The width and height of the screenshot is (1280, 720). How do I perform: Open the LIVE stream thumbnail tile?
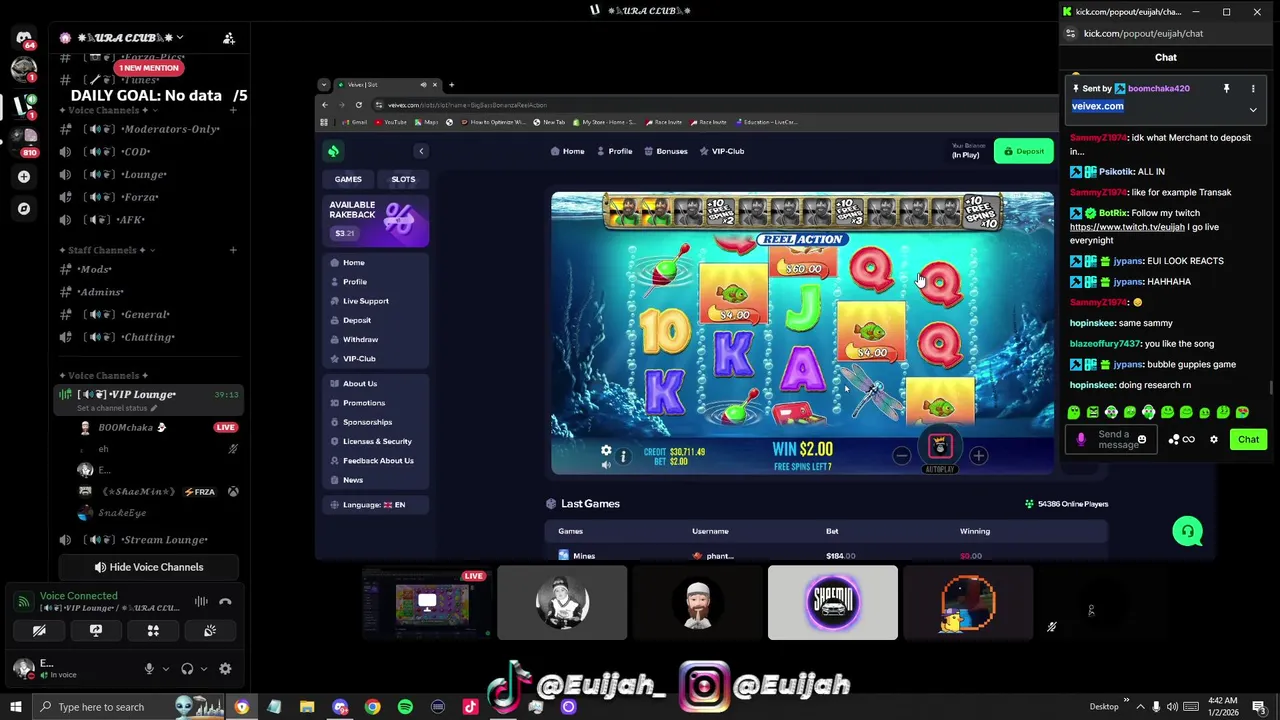[427, 602]
